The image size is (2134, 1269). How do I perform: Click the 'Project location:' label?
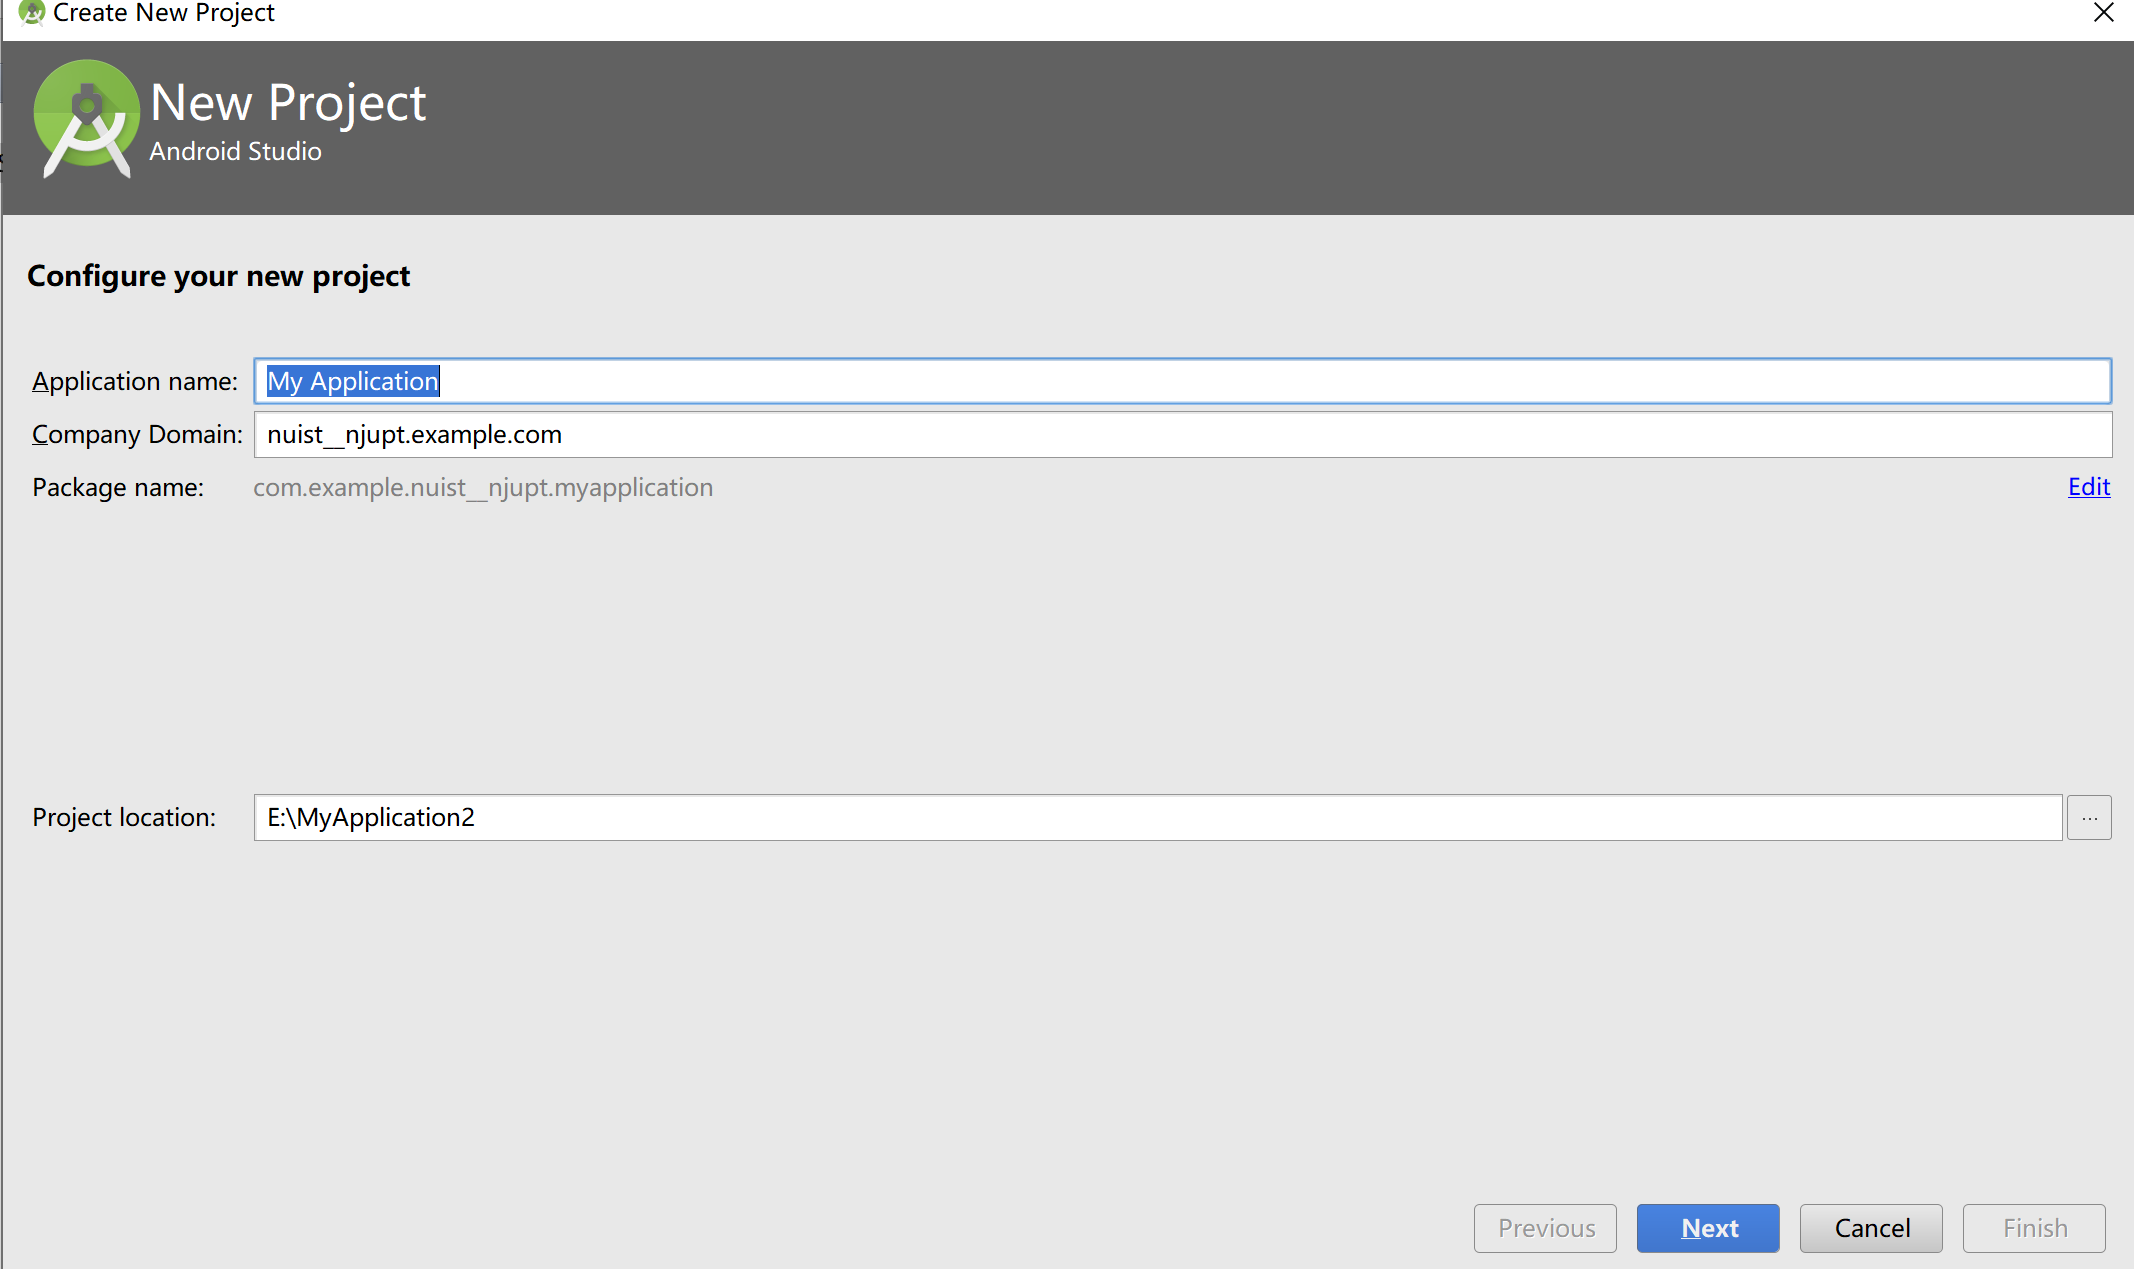click(x=124, y=818)
